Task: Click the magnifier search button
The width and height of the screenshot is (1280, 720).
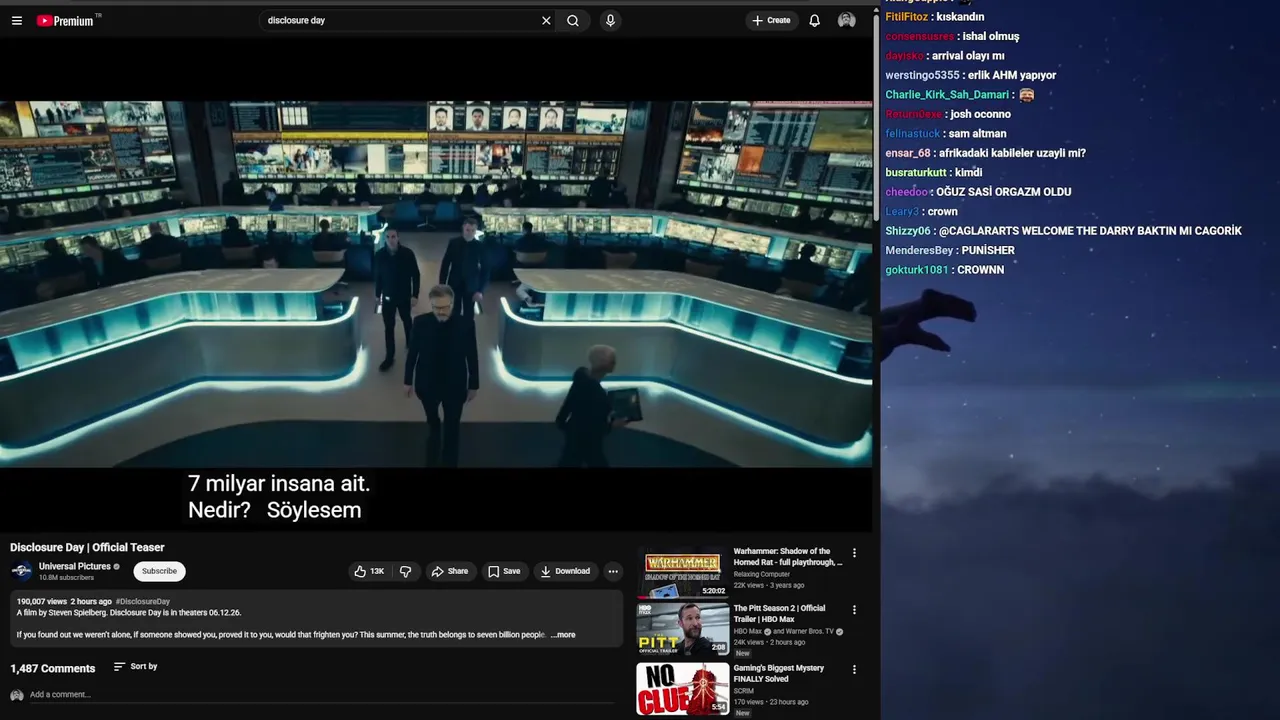Action: pyautogui.click(x=573, y=20)
